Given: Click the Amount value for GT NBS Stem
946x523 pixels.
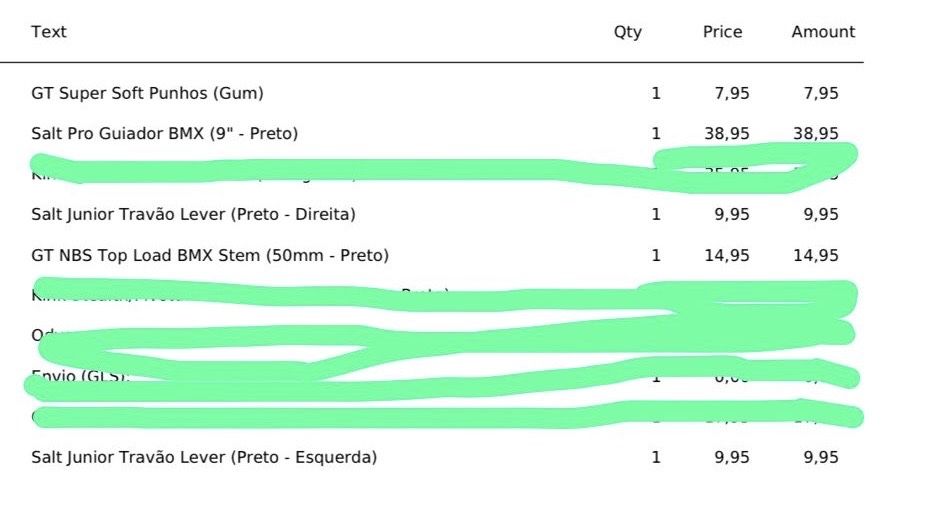Looking at the screenshot, I should pos(816,255).
